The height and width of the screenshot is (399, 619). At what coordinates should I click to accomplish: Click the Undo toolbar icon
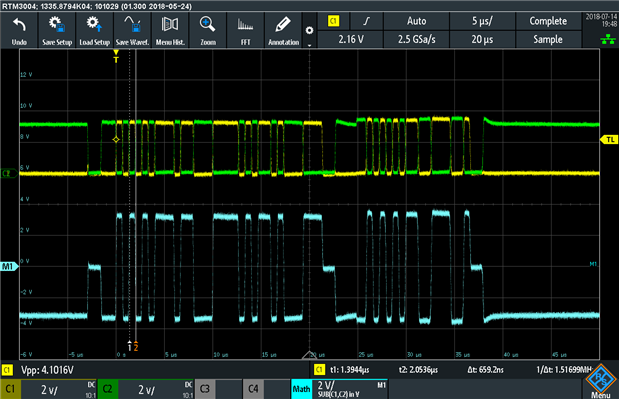(x=19, y=30)
